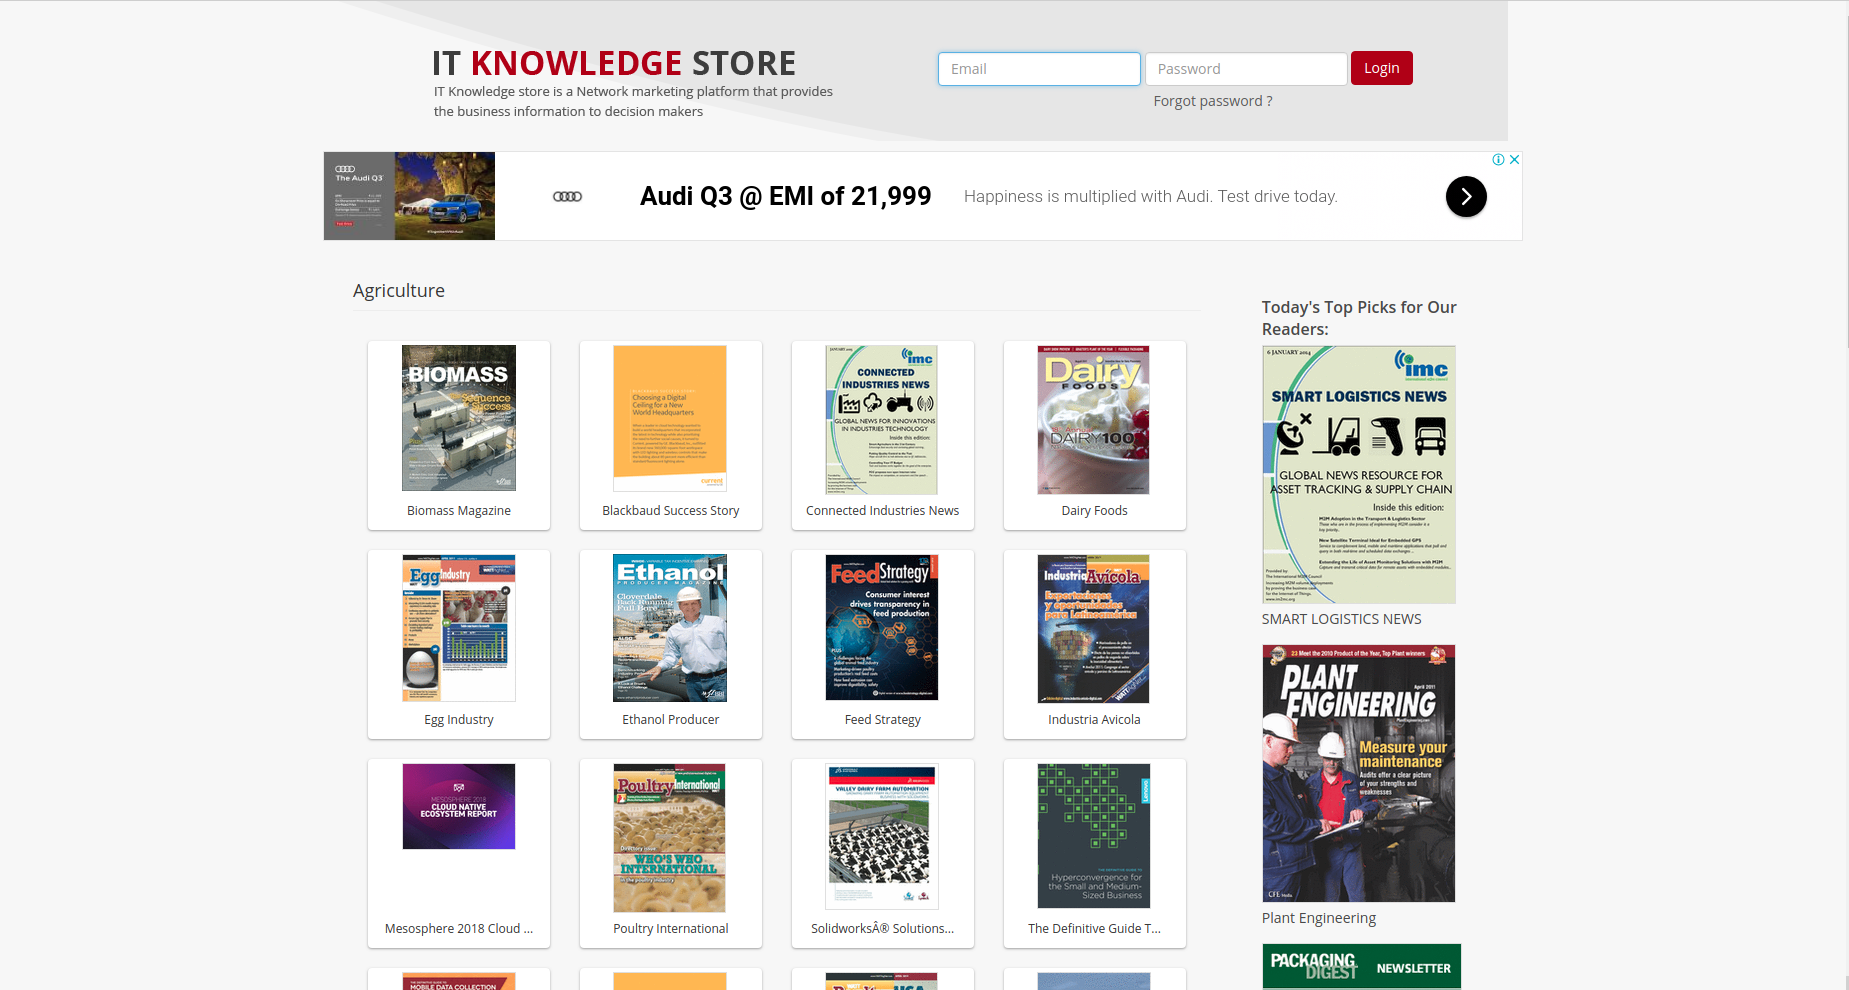Click the Poultry International title link
The height and width of the screenshot is (990, 1849).
pyautogui.click(x=671, y=929)
